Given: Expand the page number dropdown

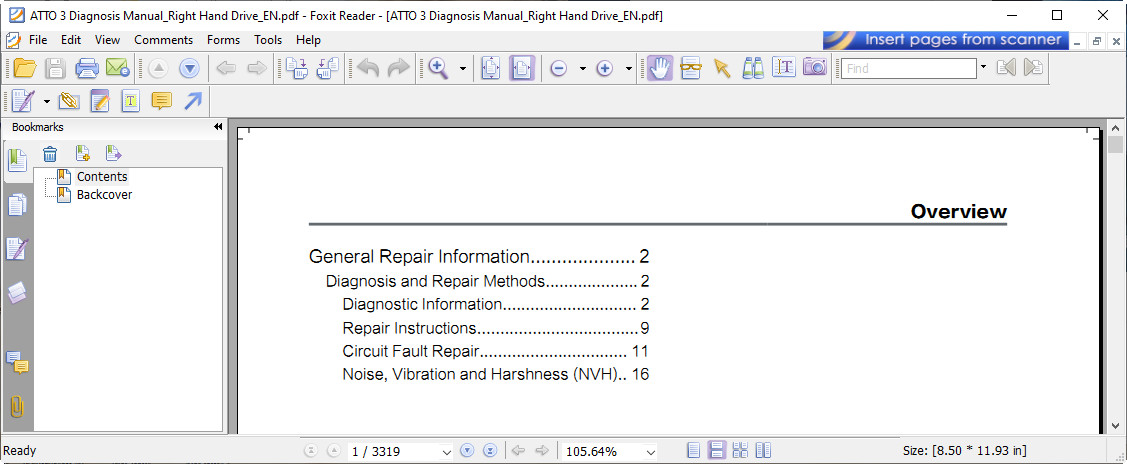Looking at the screenshot, I should [446, 452].
